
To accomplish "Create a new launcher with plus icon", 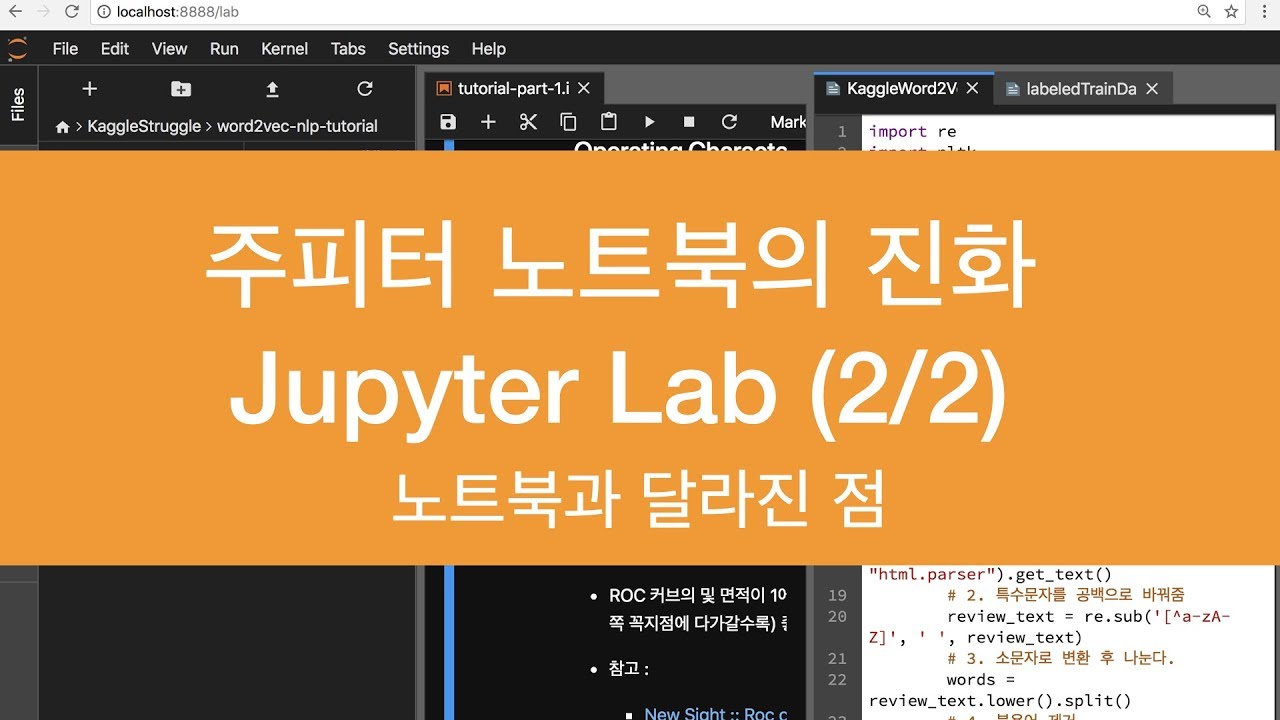I will click(89, 89).
